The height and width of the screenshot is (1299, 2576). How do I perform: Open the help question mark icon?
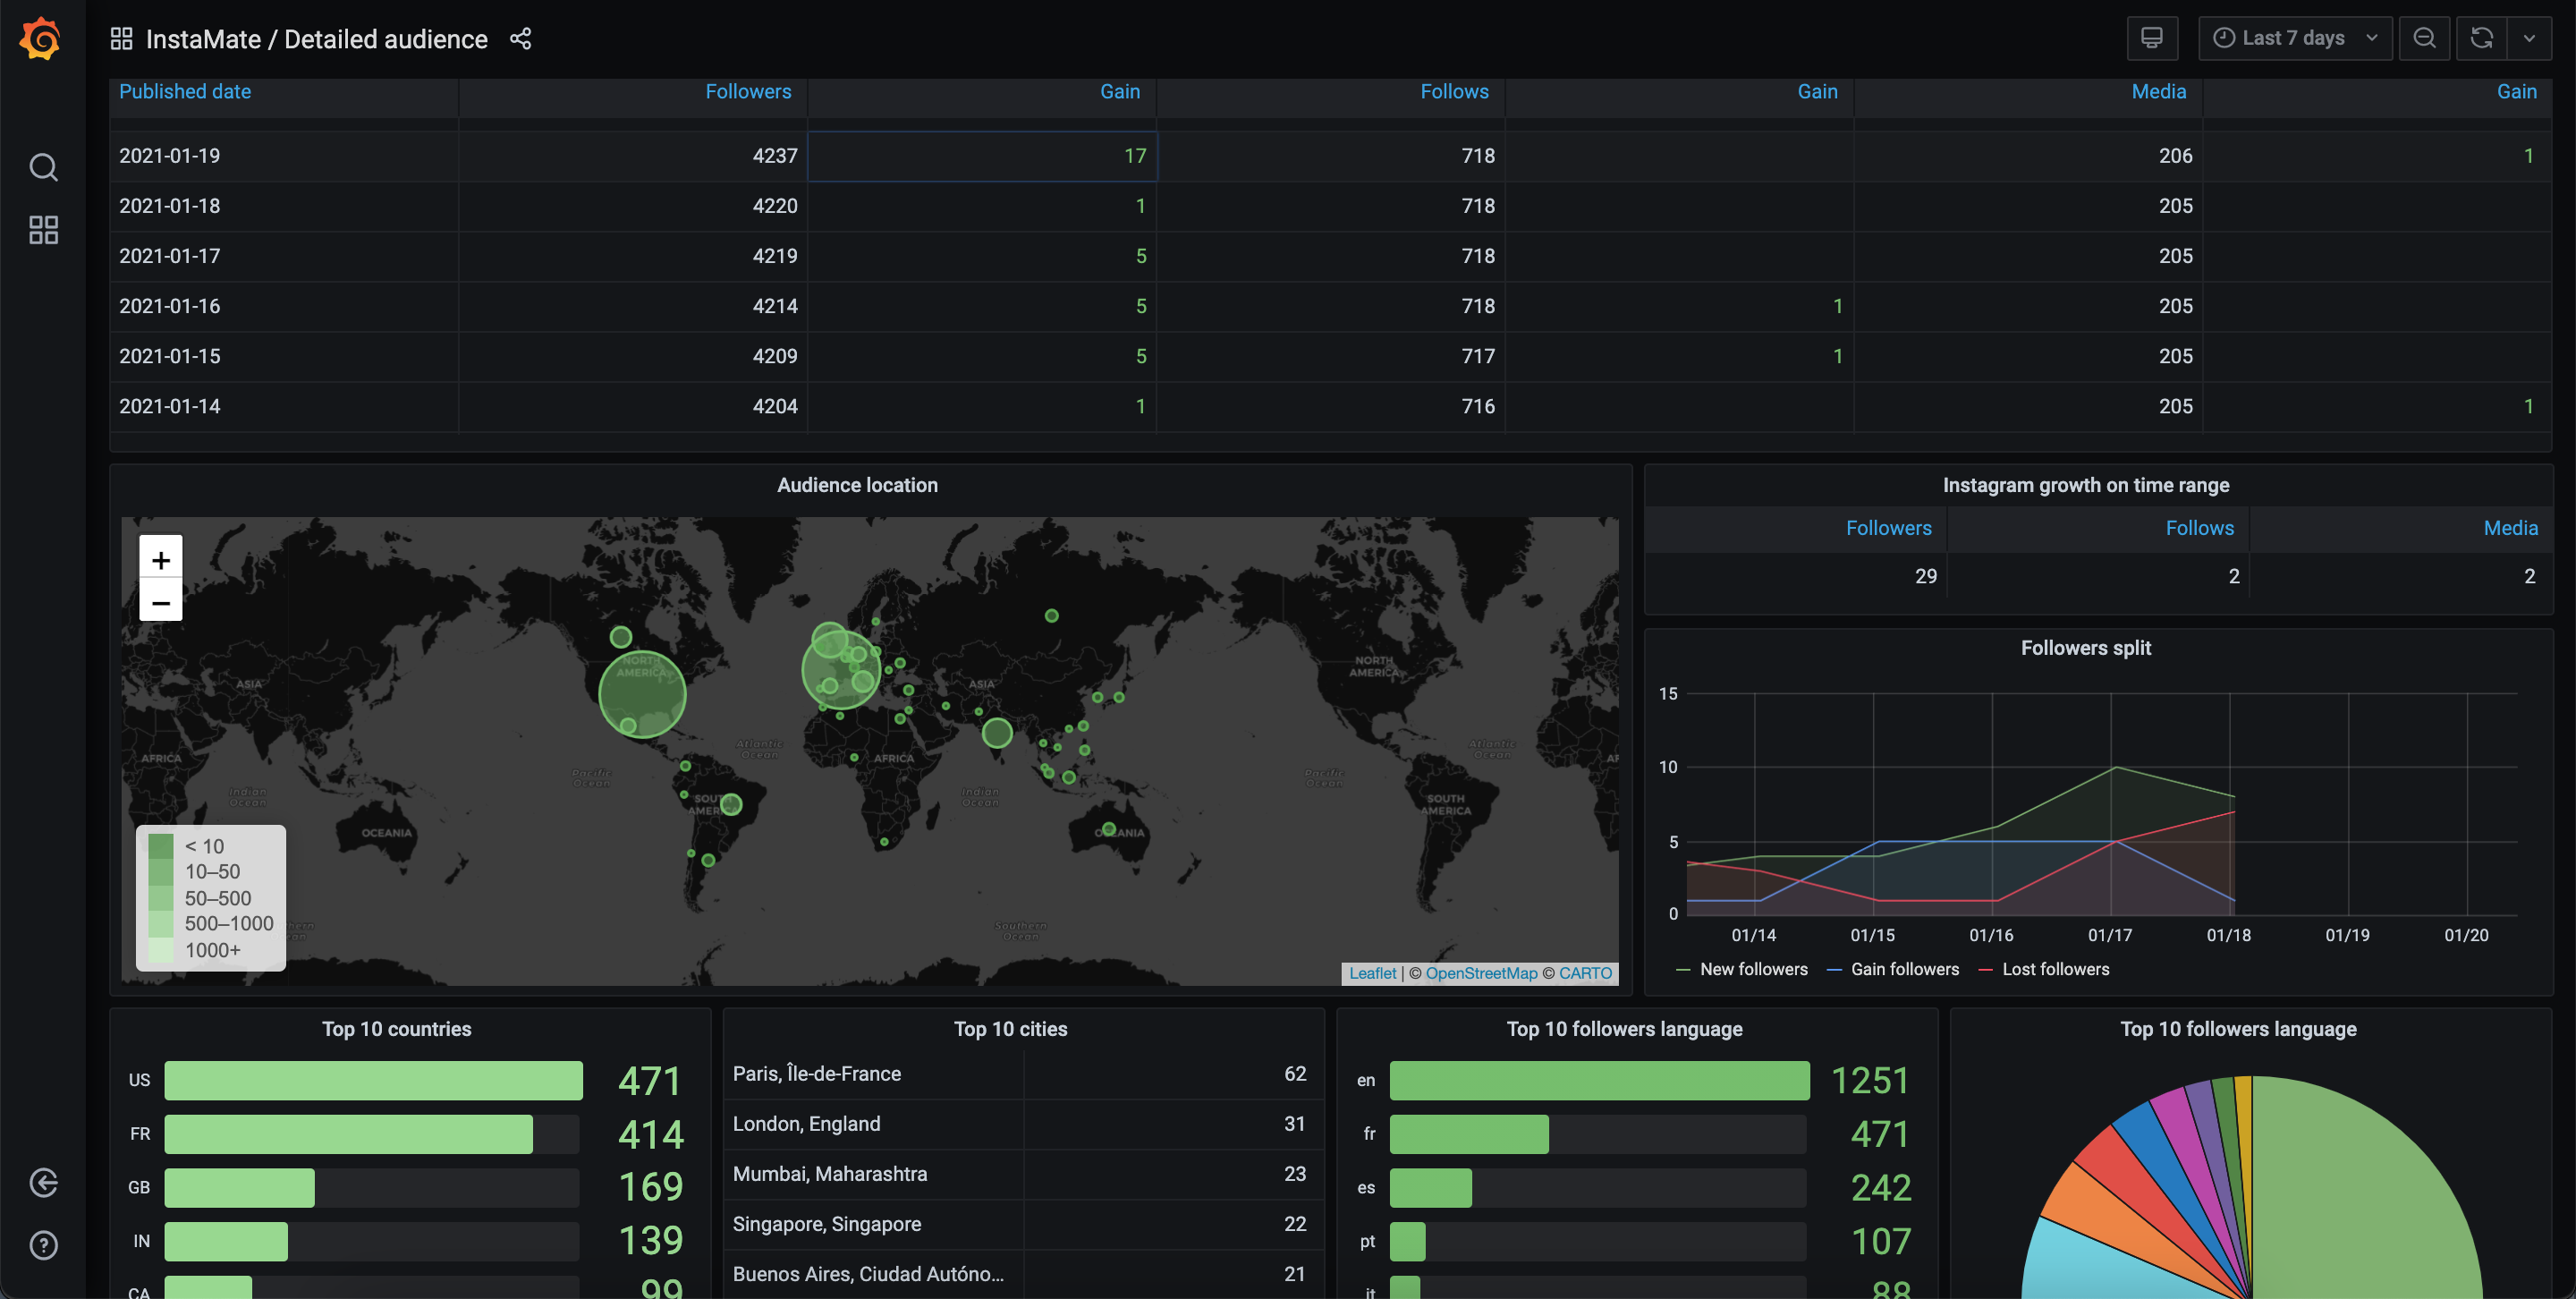pos(43,1245)
